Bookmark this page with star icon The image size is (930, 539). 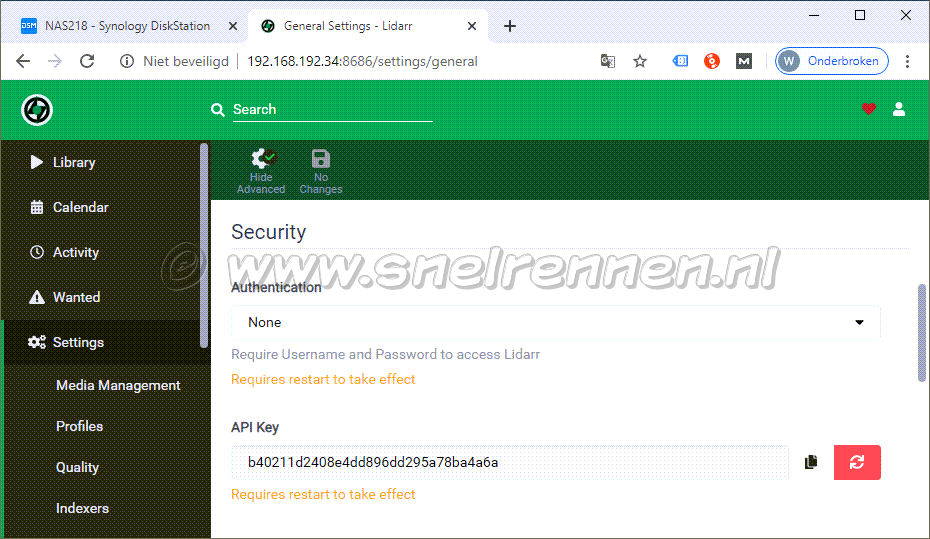(x=640, y=61)
